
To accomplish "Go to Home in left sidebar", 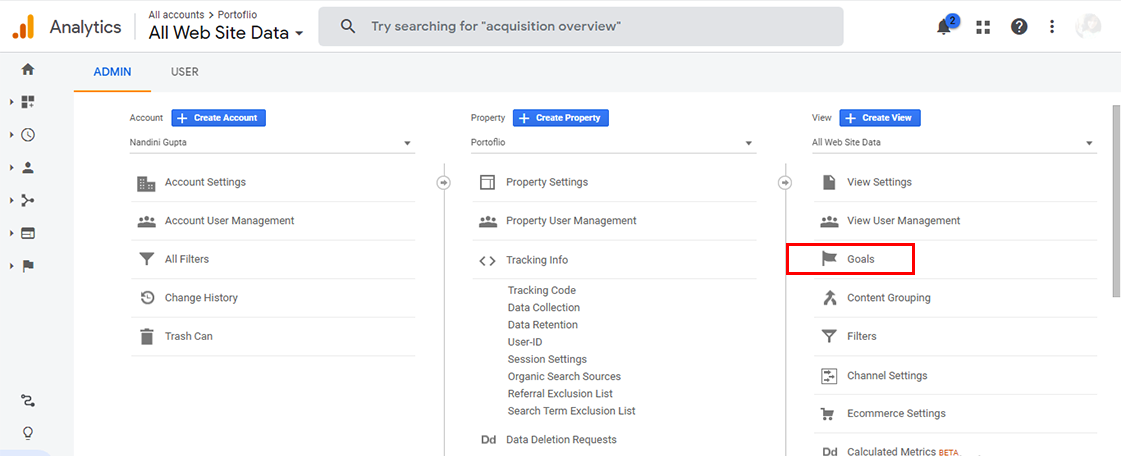I will pos(28,69).
